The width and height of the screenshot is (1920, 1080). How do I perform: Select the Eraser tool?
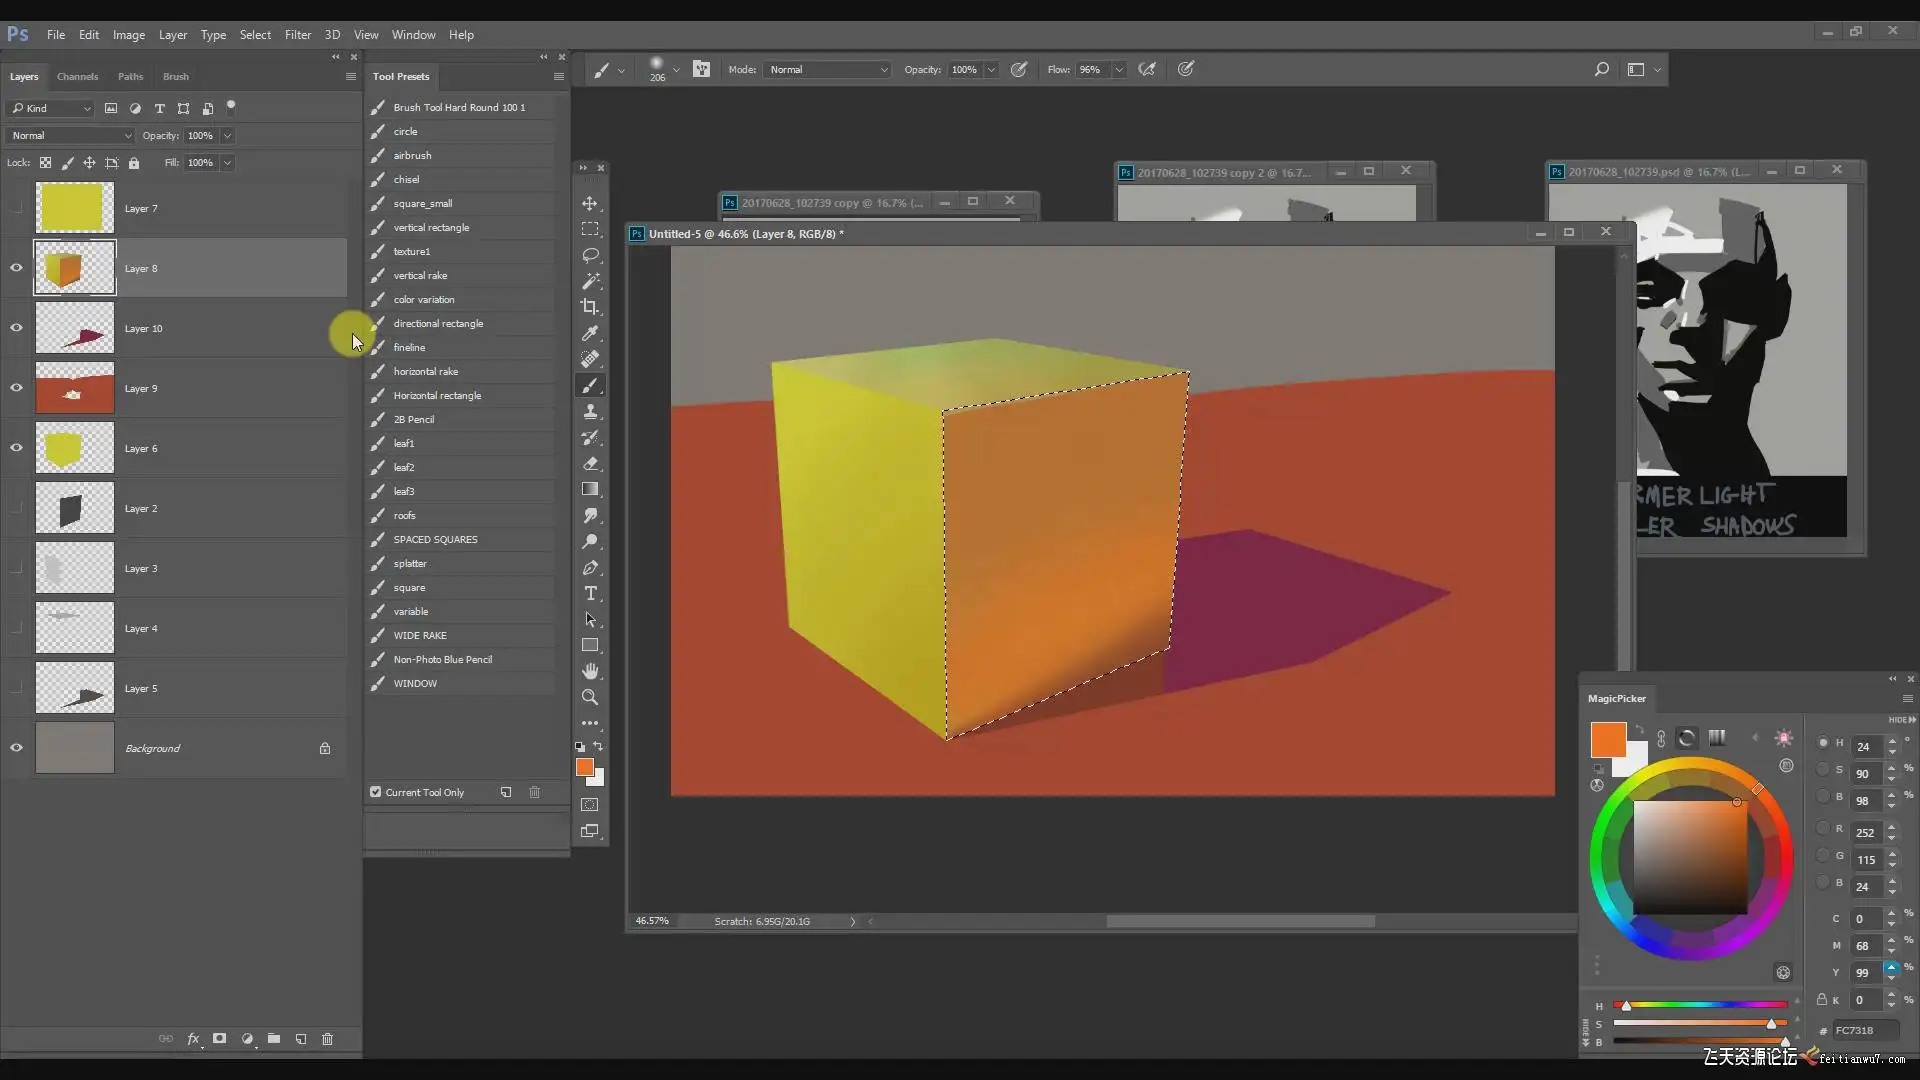pos(590,463)
